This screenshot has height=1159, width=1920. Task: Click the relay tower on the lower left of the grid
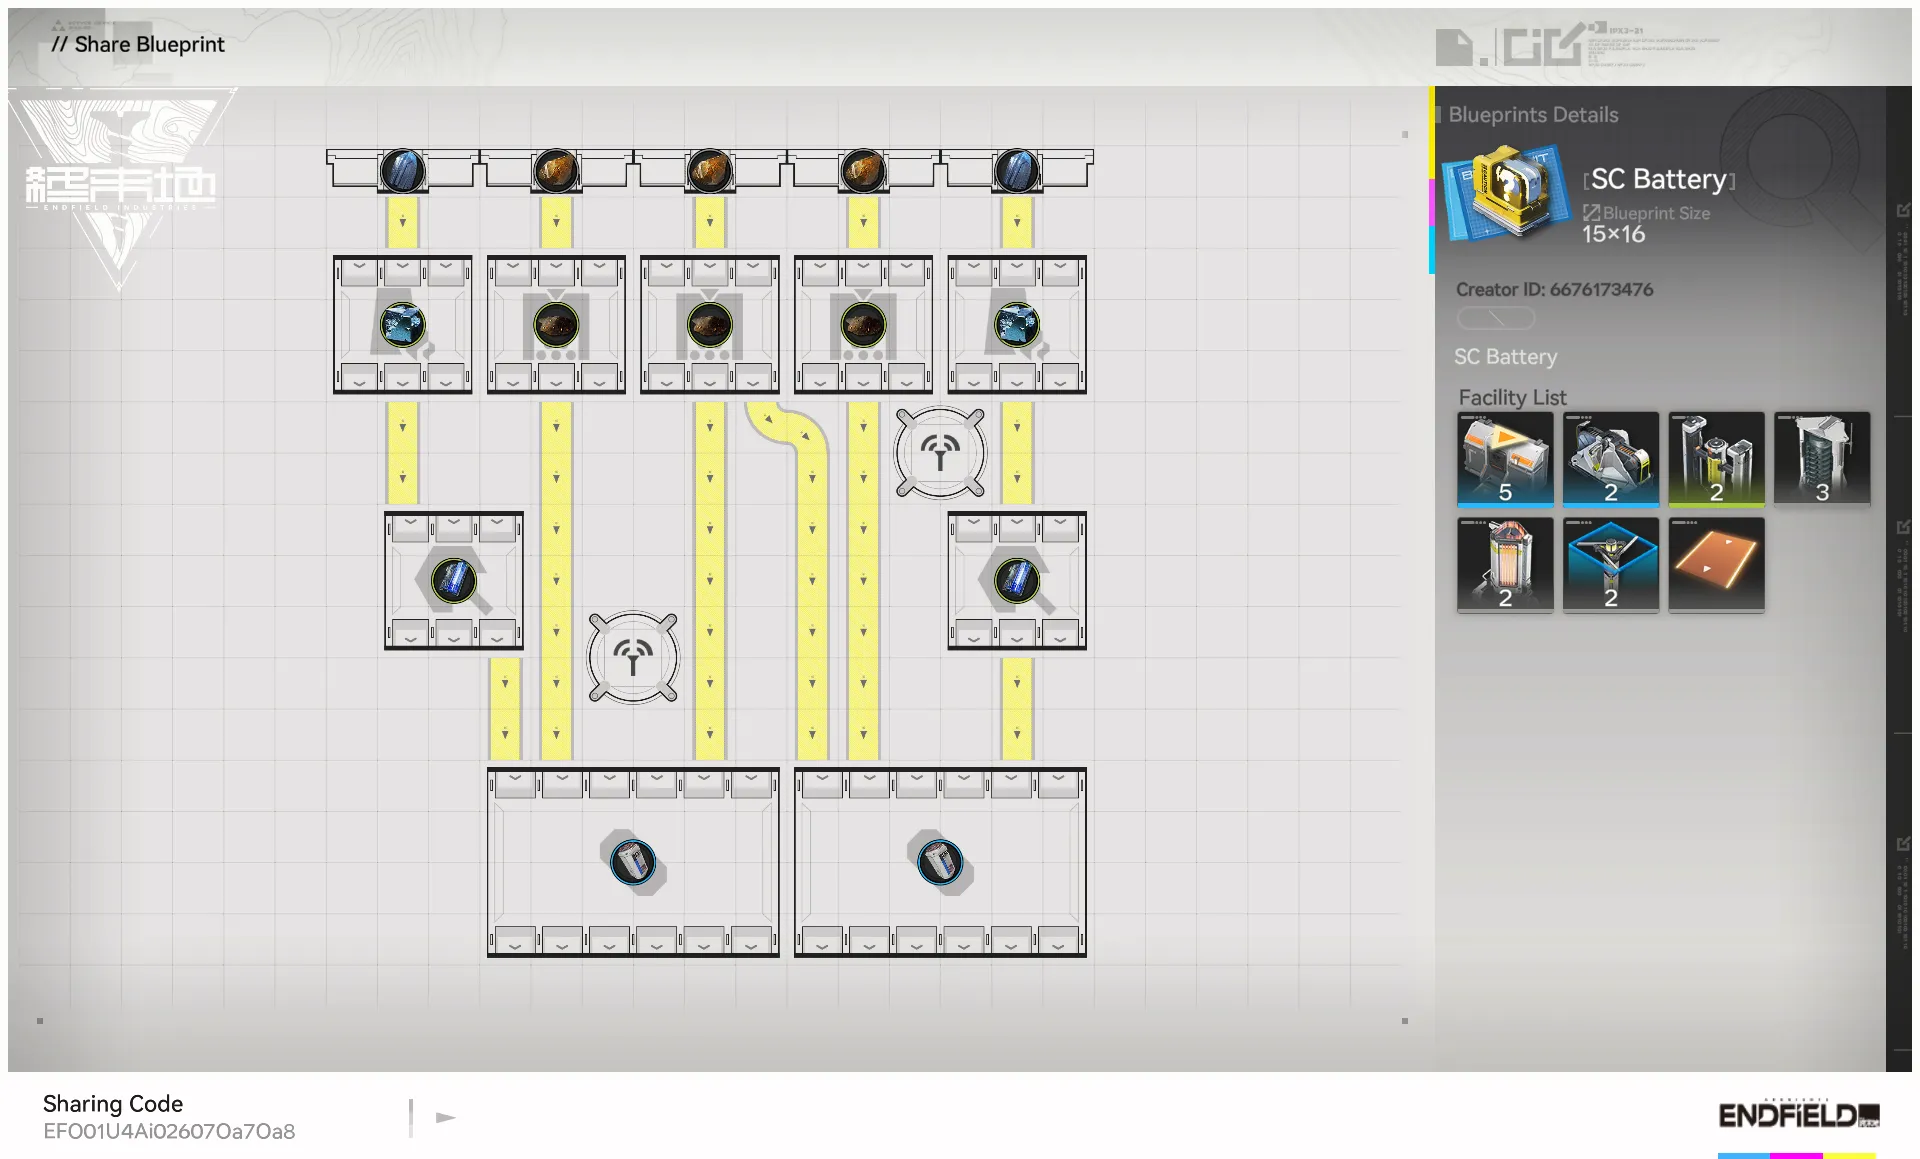click(x=633, y=657)
